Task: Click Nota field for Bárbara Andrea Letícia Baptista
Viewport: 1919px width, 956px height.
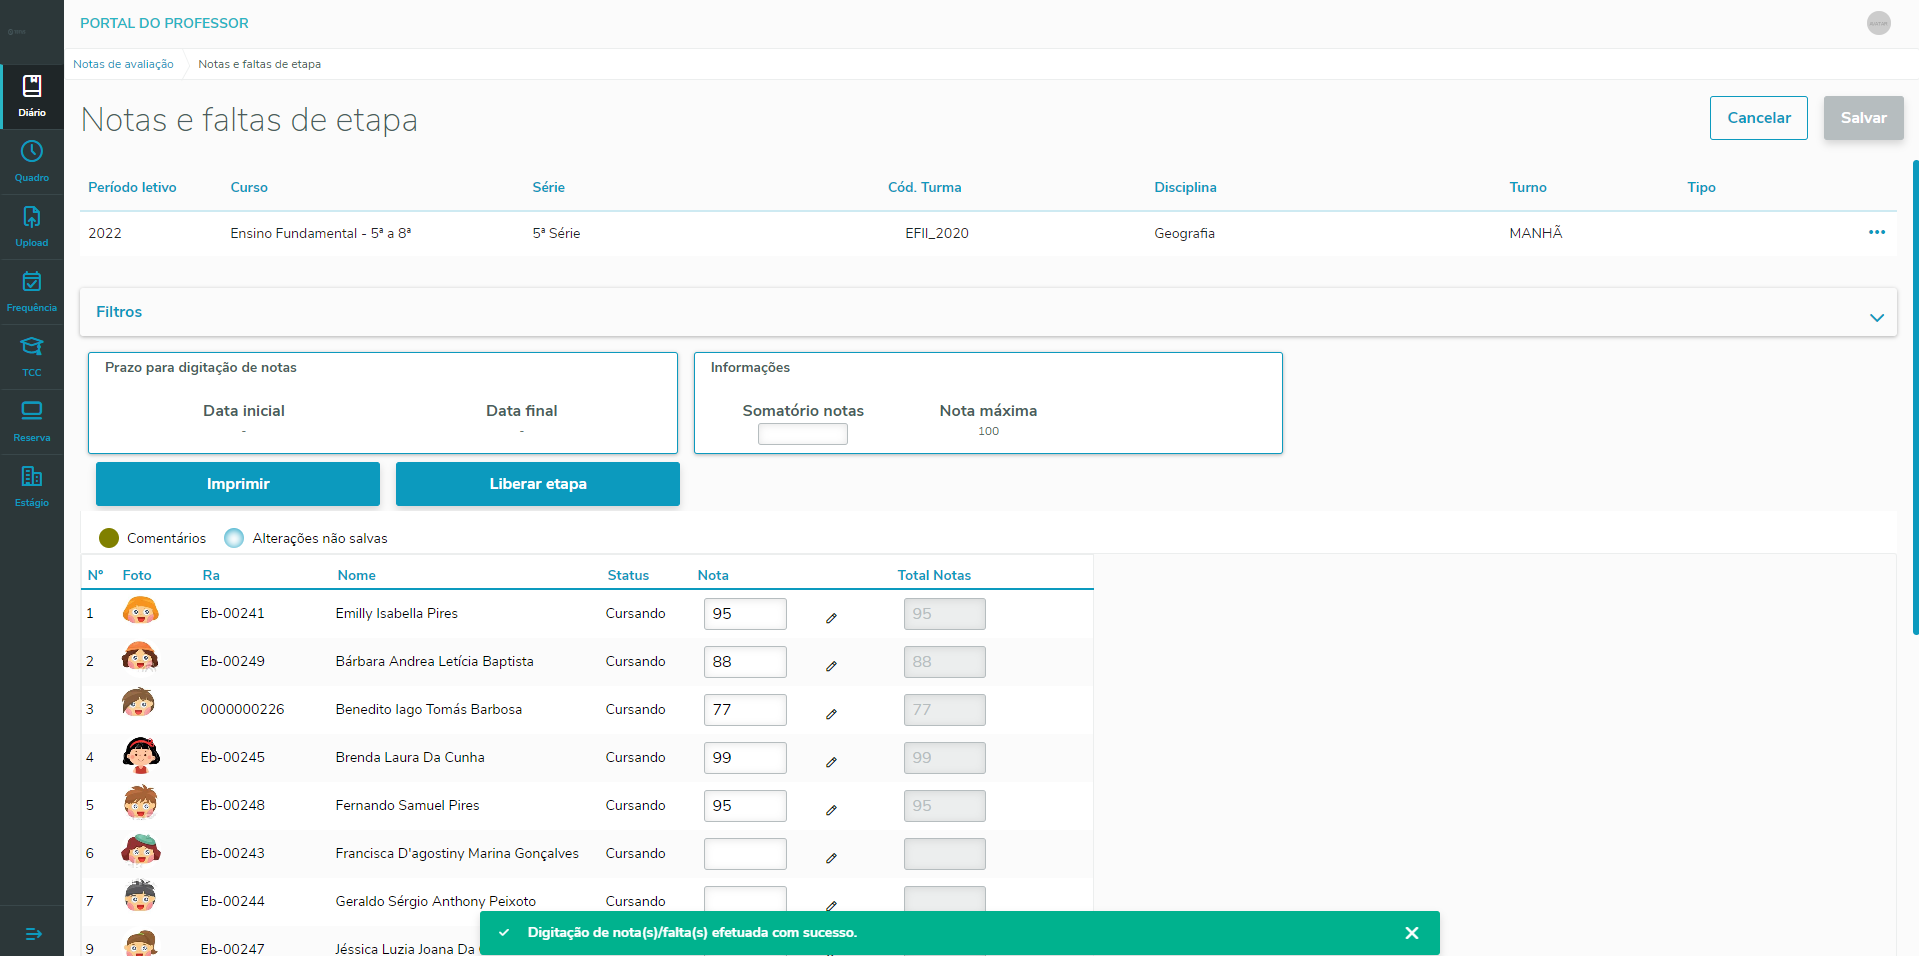Action: [x=745, y=662]
